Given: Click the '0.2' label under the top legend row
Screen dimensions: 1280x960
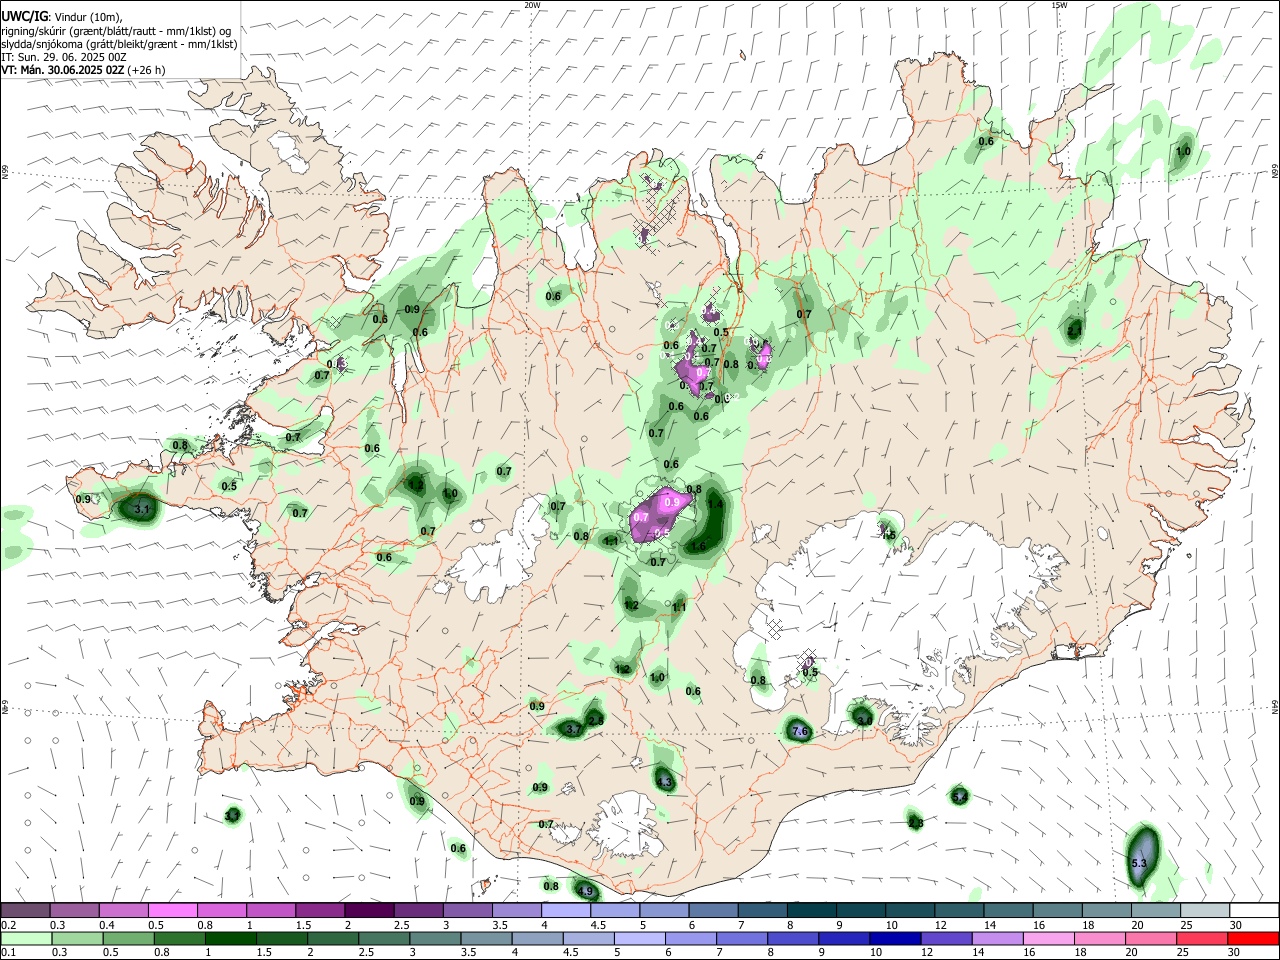Looking at the screenshot, I should click(8, 925).
